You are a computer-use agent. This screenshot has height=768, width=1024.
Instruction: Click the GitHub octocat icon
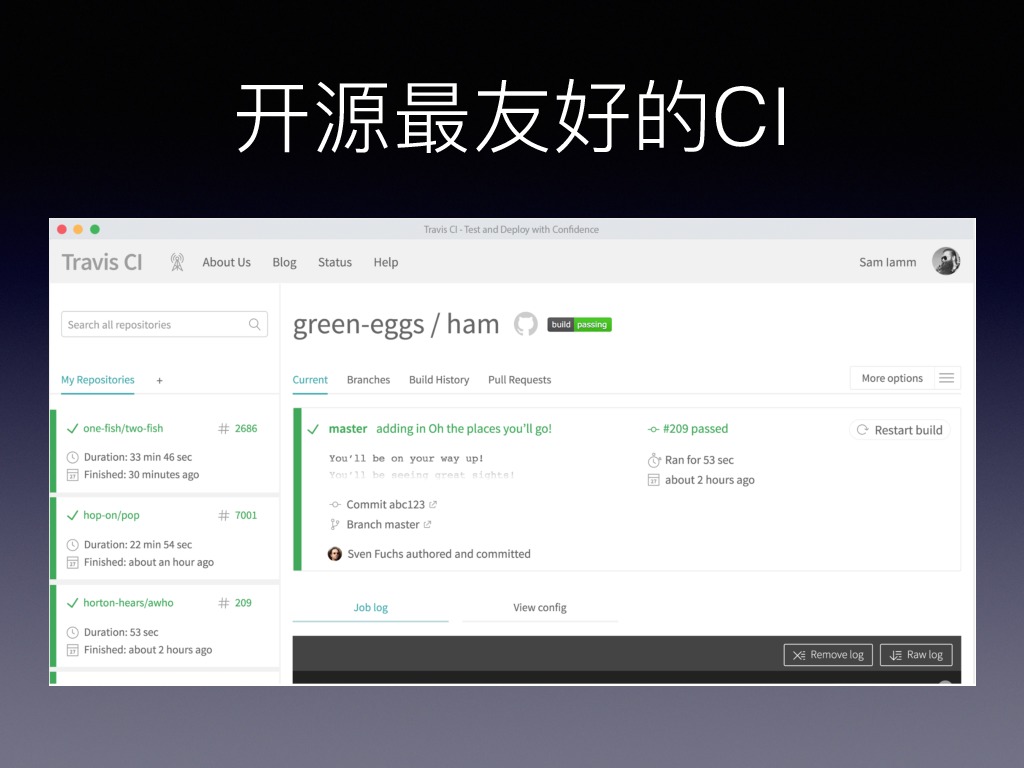coord(526,324)
